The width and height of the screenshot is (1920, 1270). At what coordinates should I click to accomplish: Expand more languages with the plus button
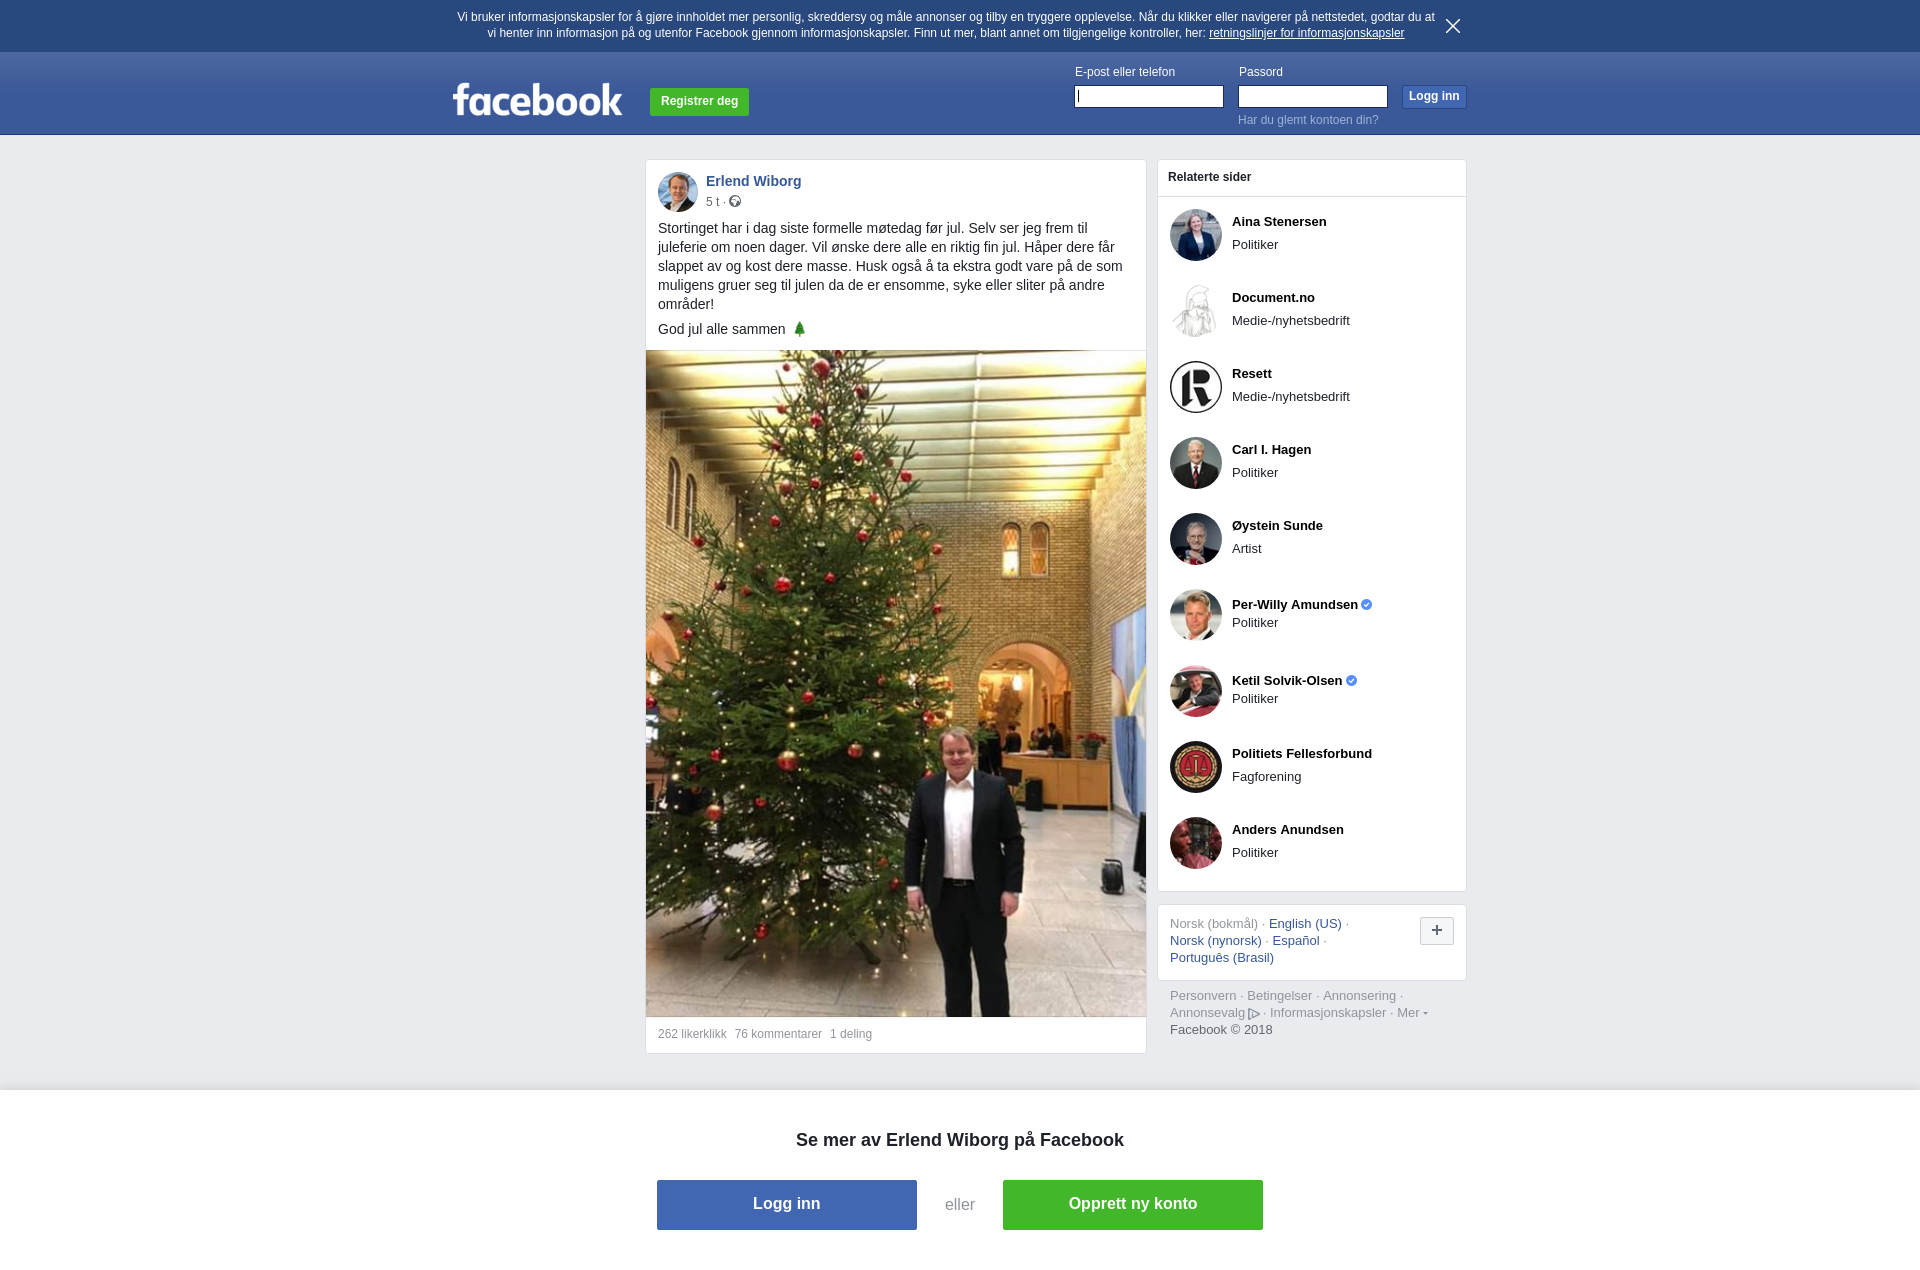1437,931
